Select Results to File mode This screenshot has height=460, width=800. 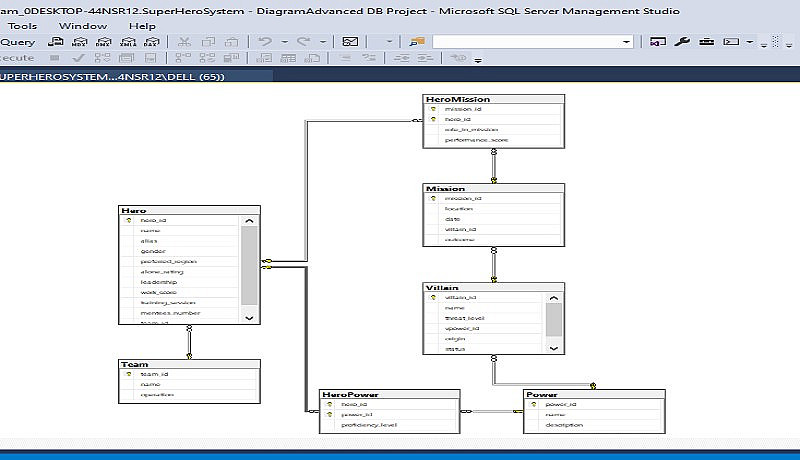312,58
